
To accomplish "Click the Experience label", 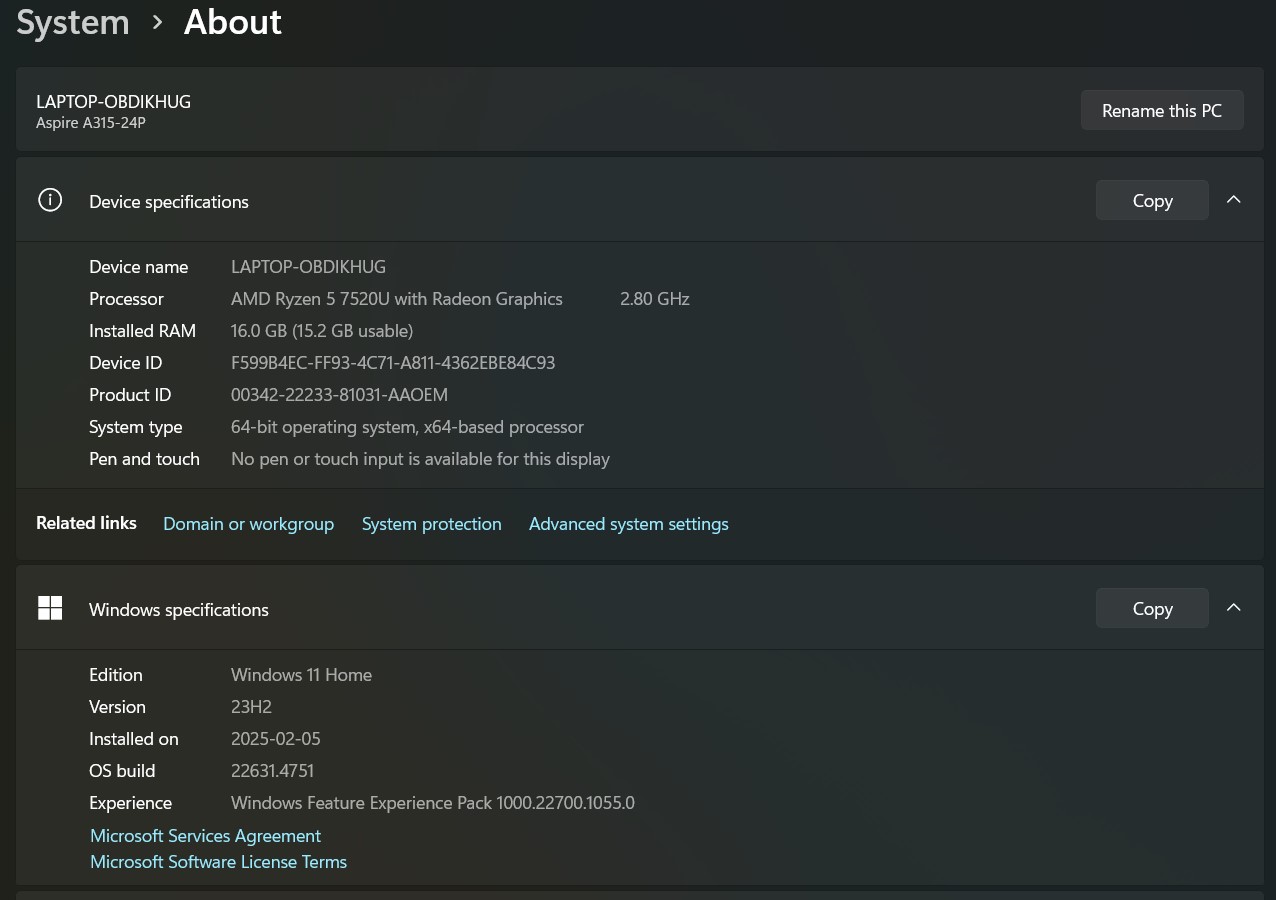I will point(130,803).
